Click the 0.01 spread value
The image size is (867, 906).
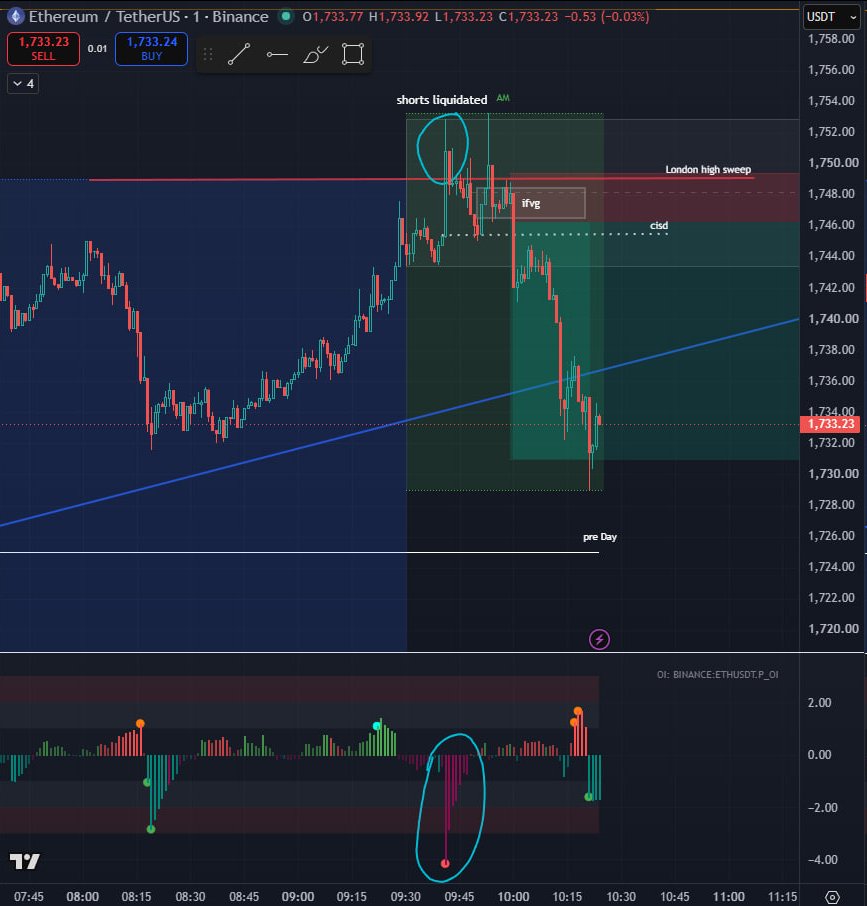[97, 49]
